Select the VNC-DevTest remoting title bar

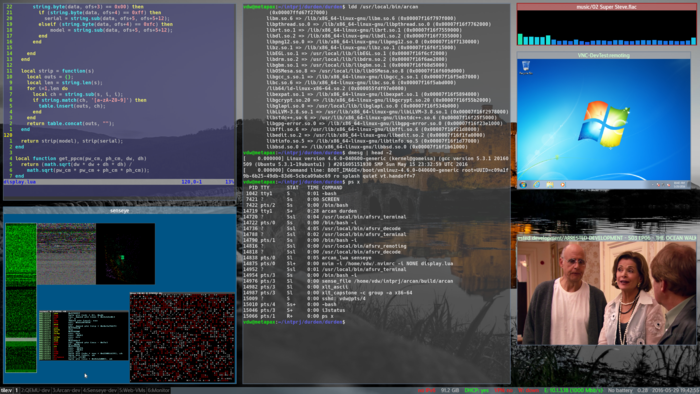pos(604,55)
